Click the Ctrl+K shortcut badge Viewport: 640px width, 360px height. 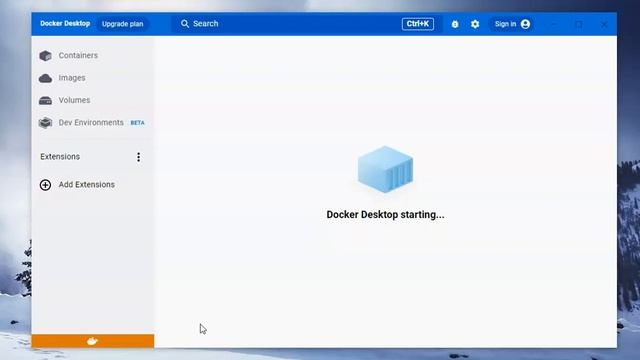418,24
